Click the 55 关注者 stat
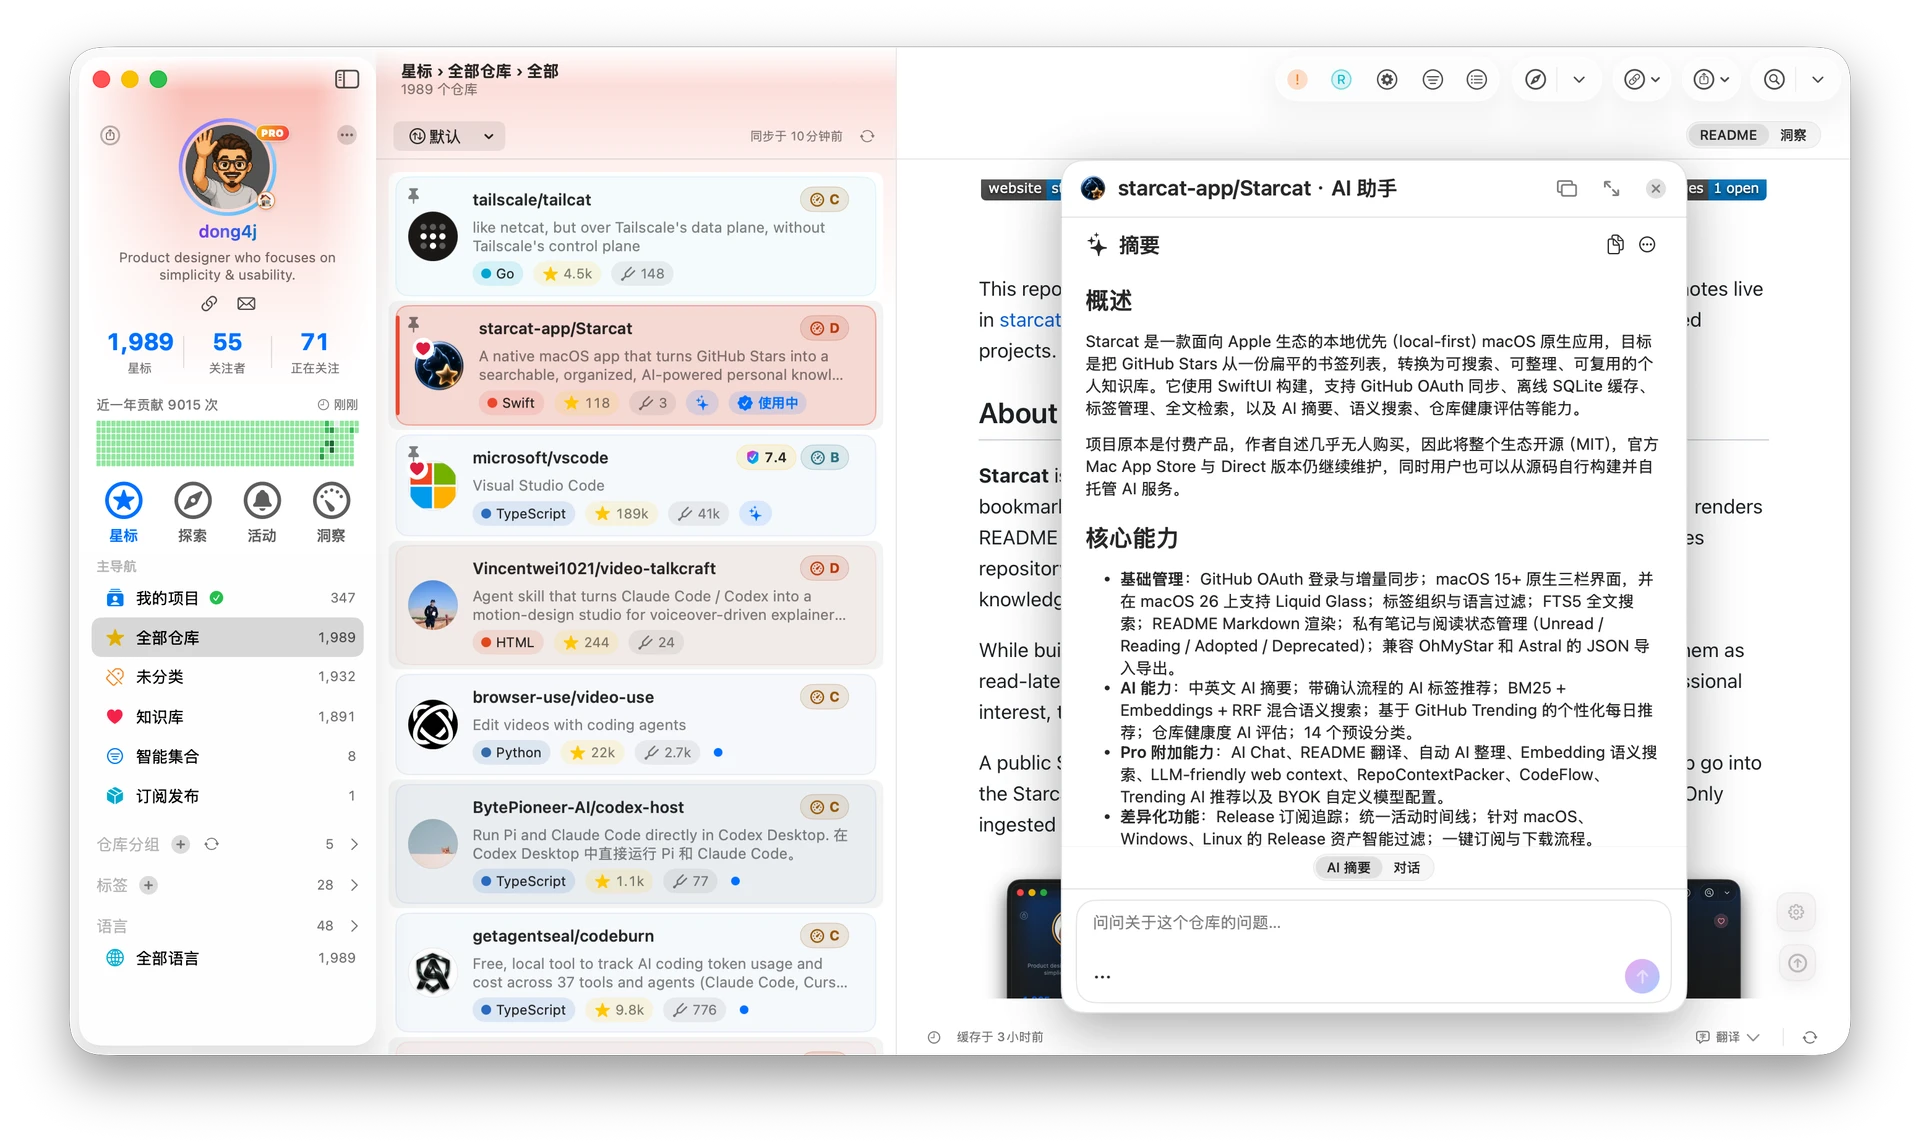 [x=227, y=351]
